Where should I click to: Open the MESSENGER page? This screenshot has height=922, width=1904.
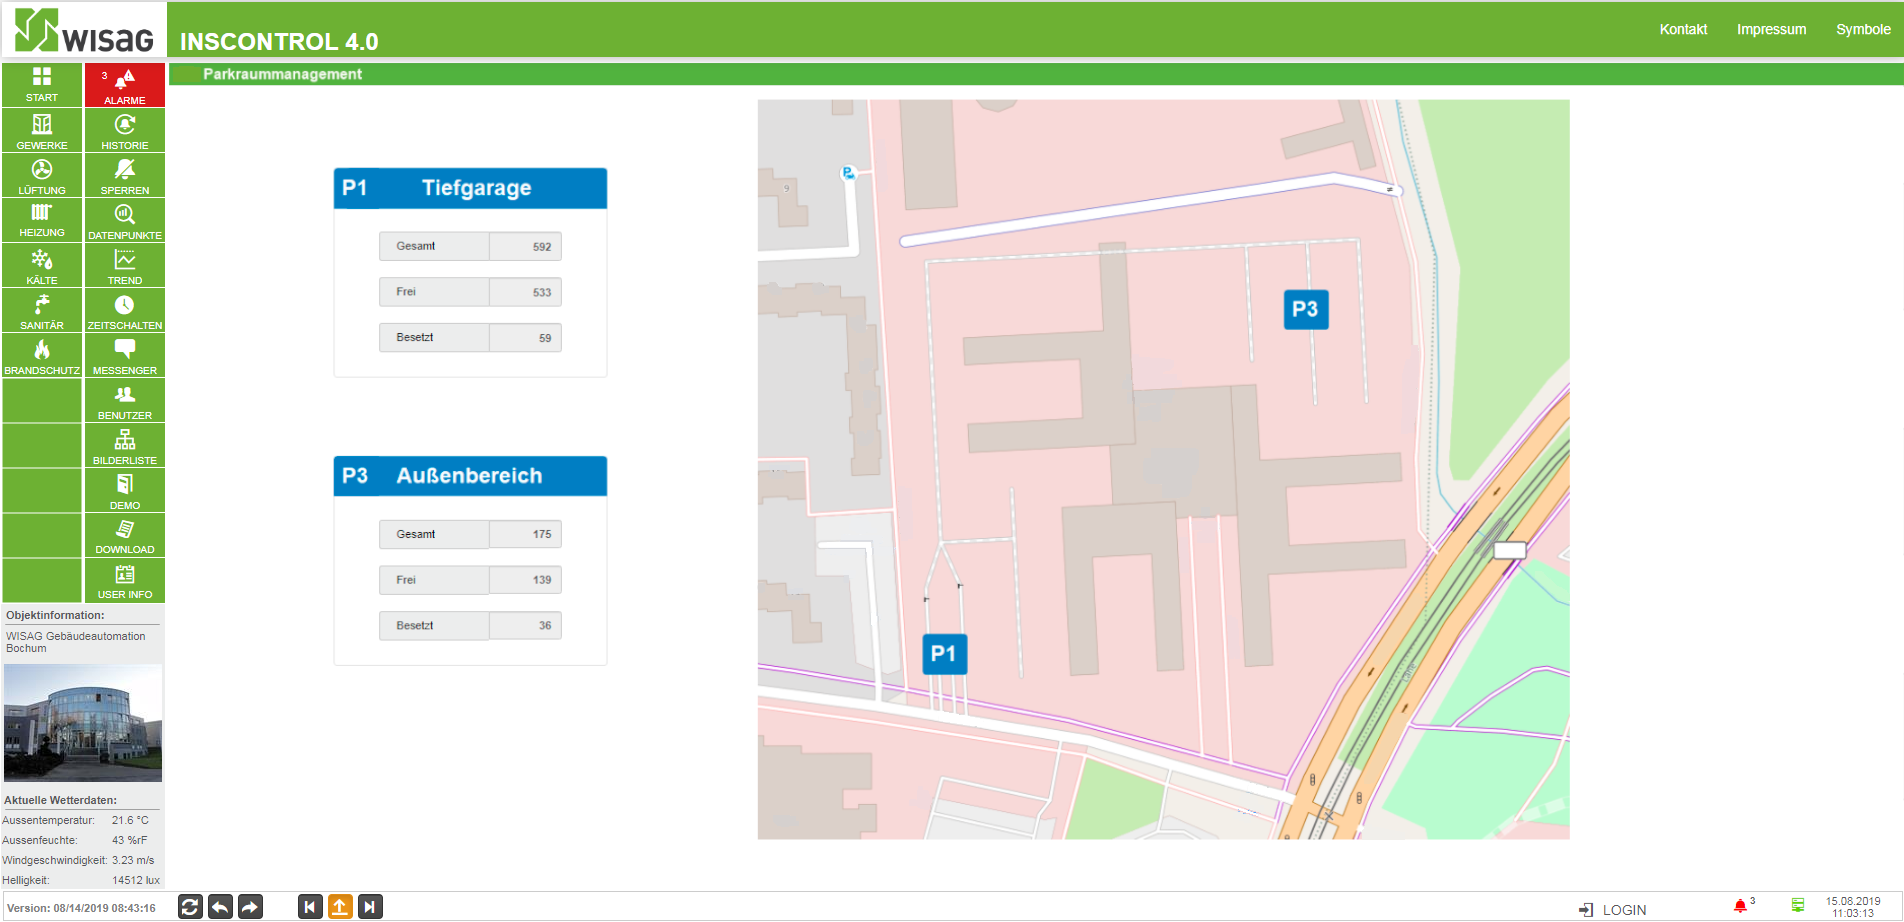coord(125,355)
